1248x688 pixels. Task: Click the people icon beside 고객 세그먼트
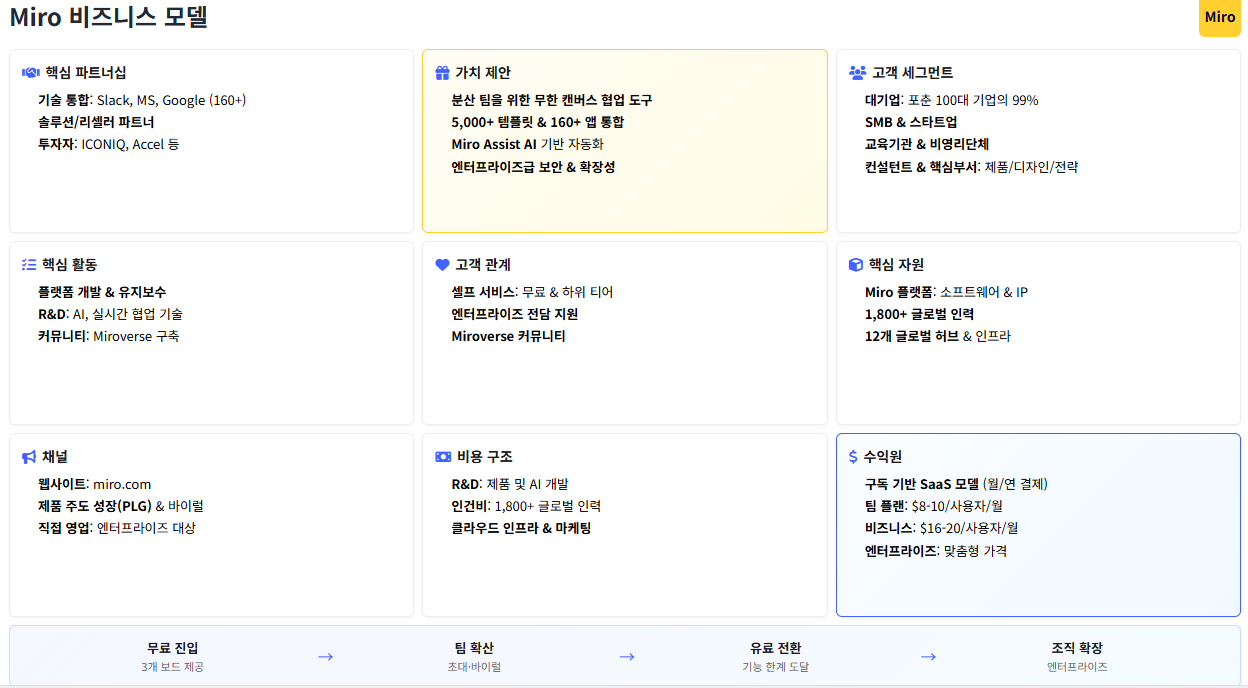pos(857,73)
